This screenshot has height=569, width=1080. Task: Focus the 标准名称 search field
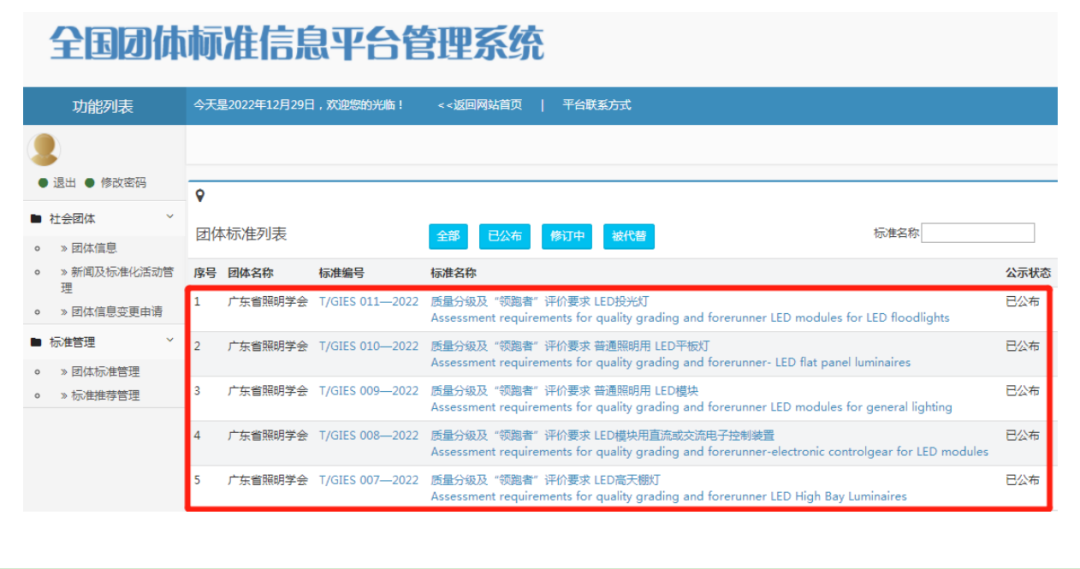point(977,233)
